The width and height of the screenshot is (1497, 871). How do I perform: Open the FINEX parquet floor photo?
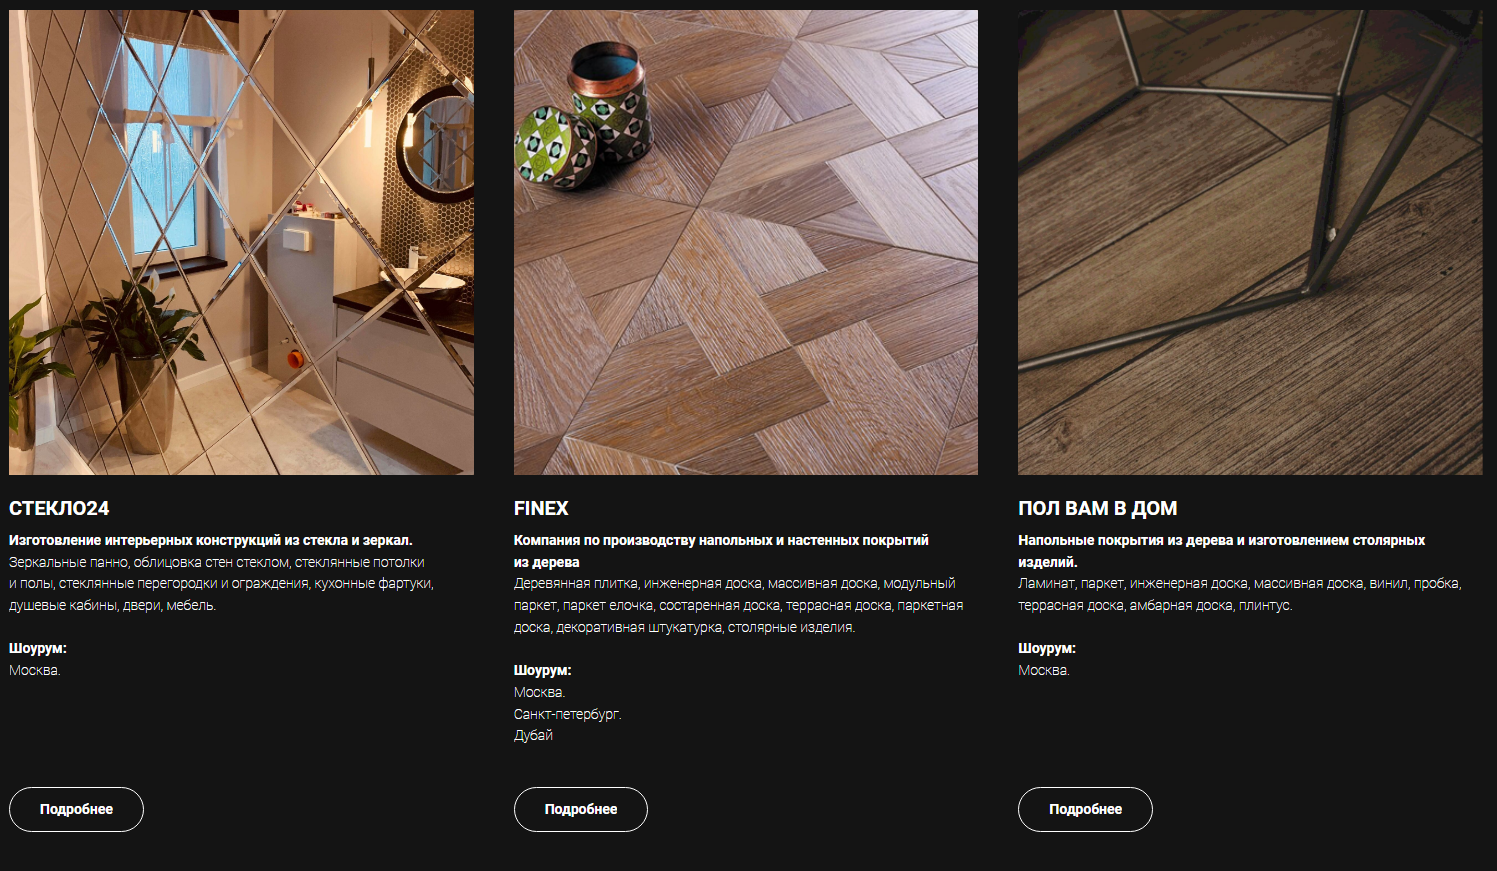point(746,242)
